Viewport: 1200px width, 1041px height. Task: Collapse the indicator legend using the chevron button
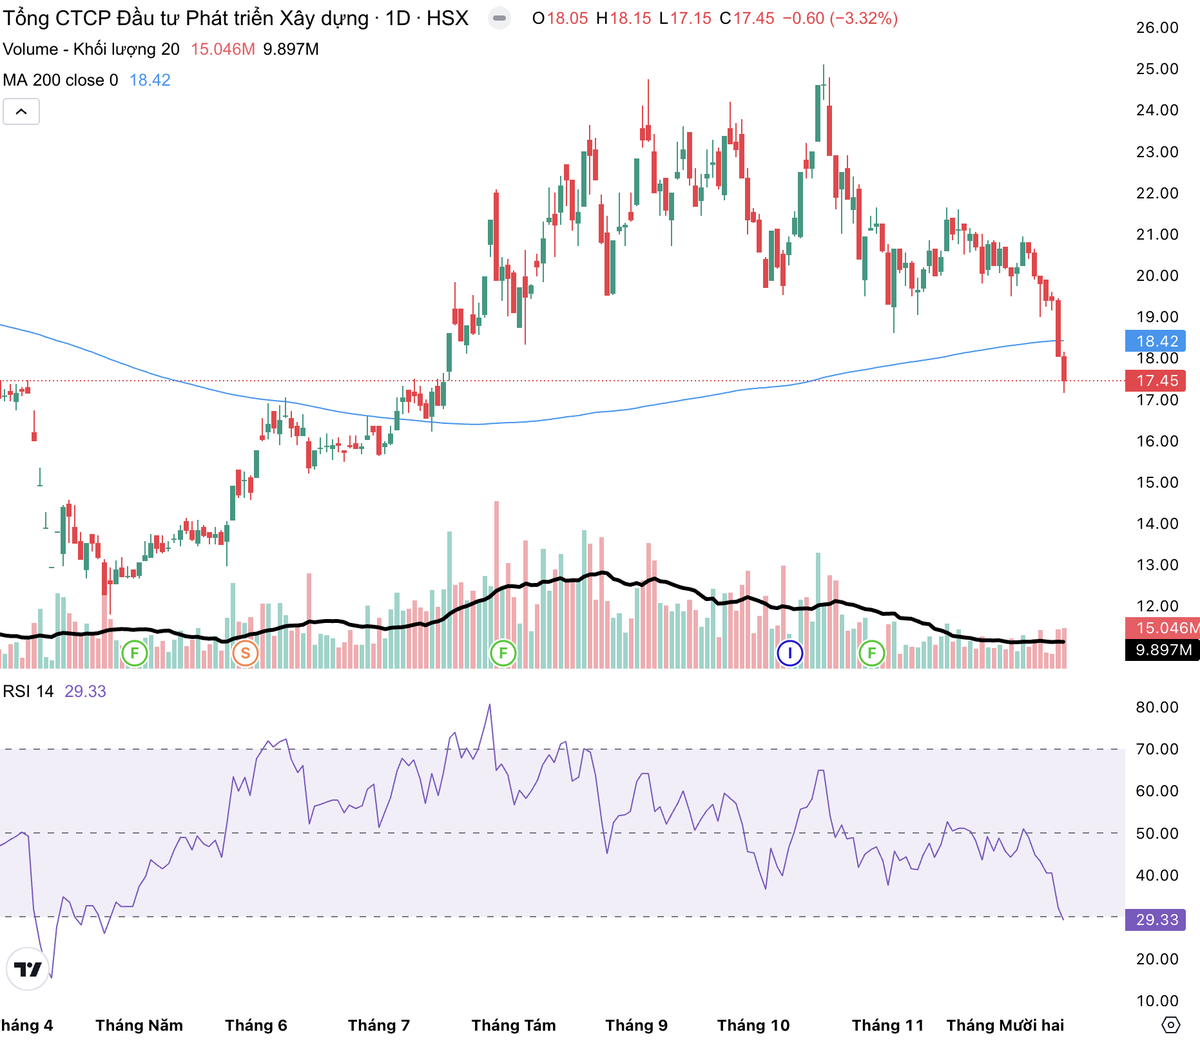(21, 111)
